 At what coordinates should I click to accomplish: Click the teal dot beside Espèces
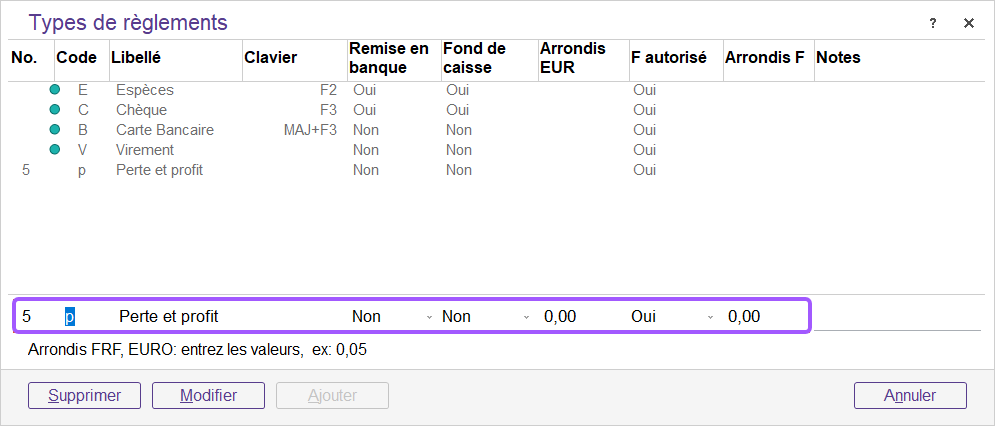click(x=55, y=90)
